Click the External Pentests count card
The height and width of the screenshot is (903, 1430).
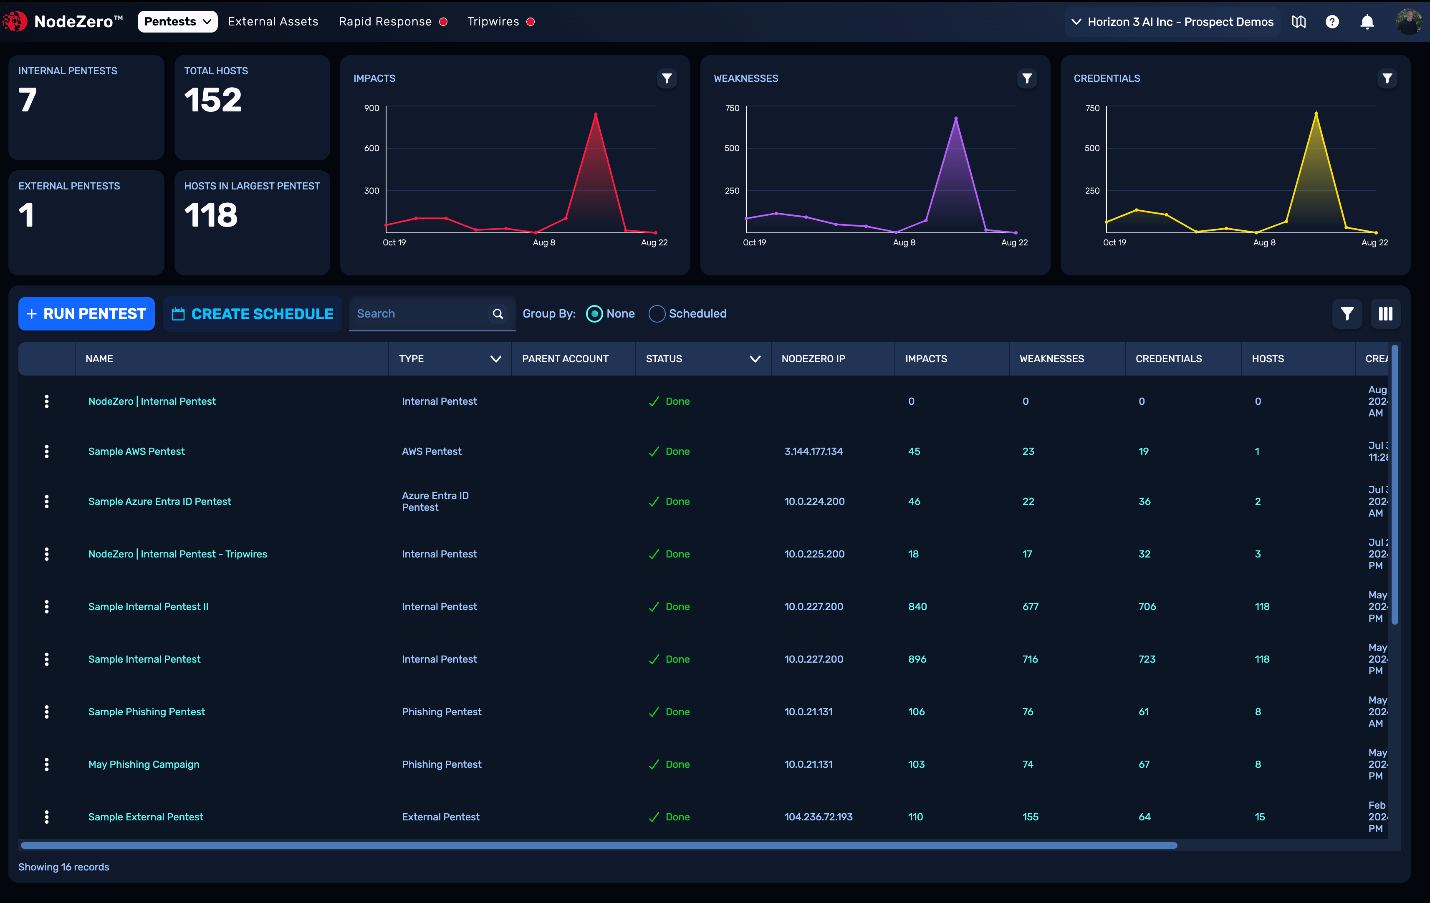86,222
